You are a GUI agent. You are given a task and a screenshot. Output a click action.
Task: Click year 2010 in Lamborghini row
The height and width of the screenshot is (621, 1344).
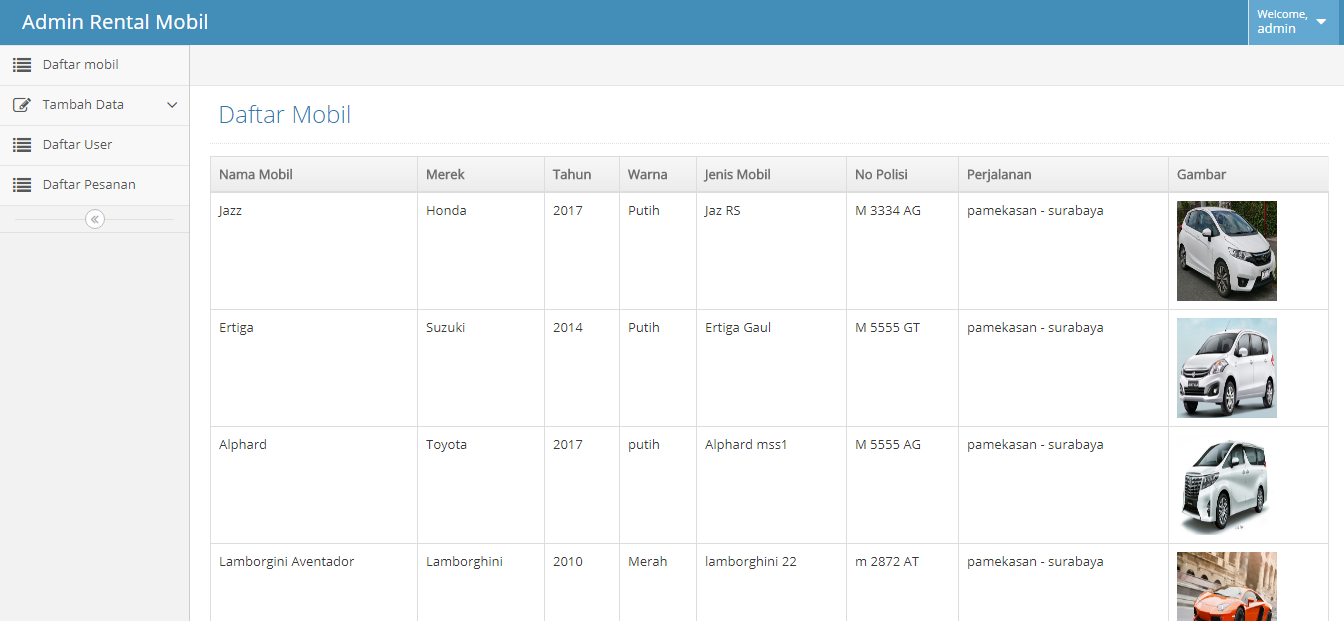pos(568,562)
